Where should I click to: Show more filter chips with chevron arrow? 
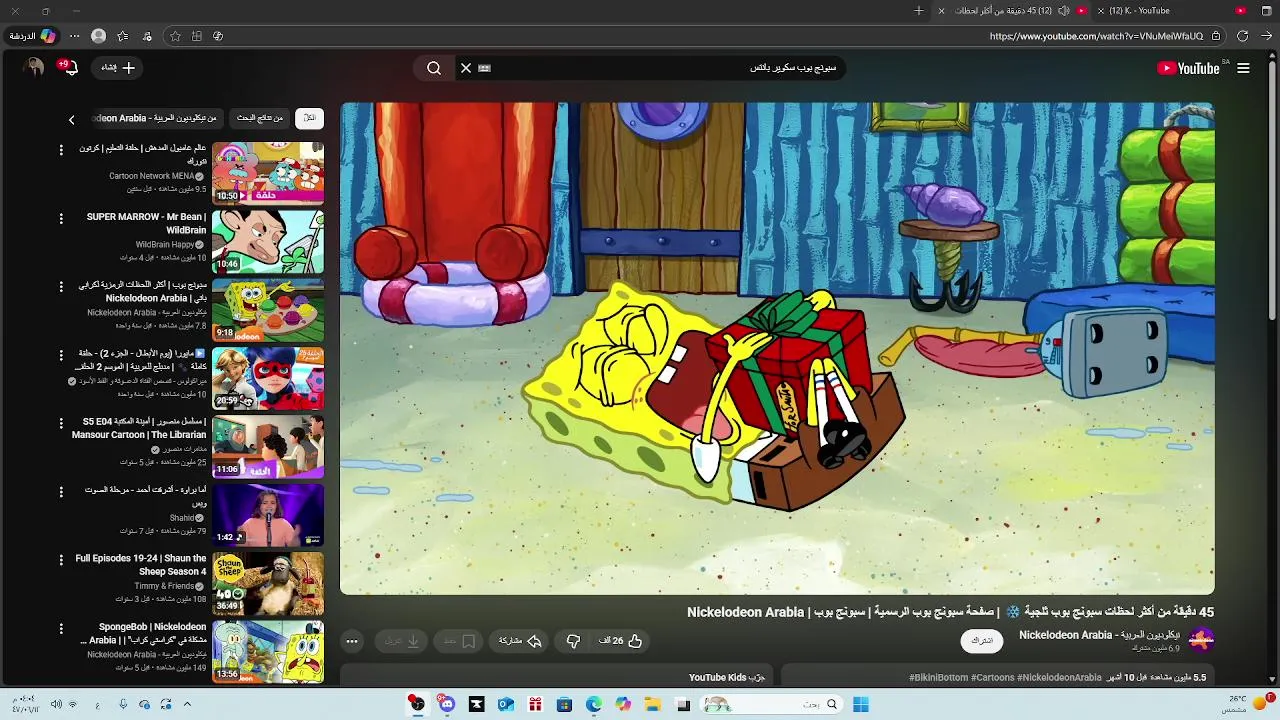point(71,119)
